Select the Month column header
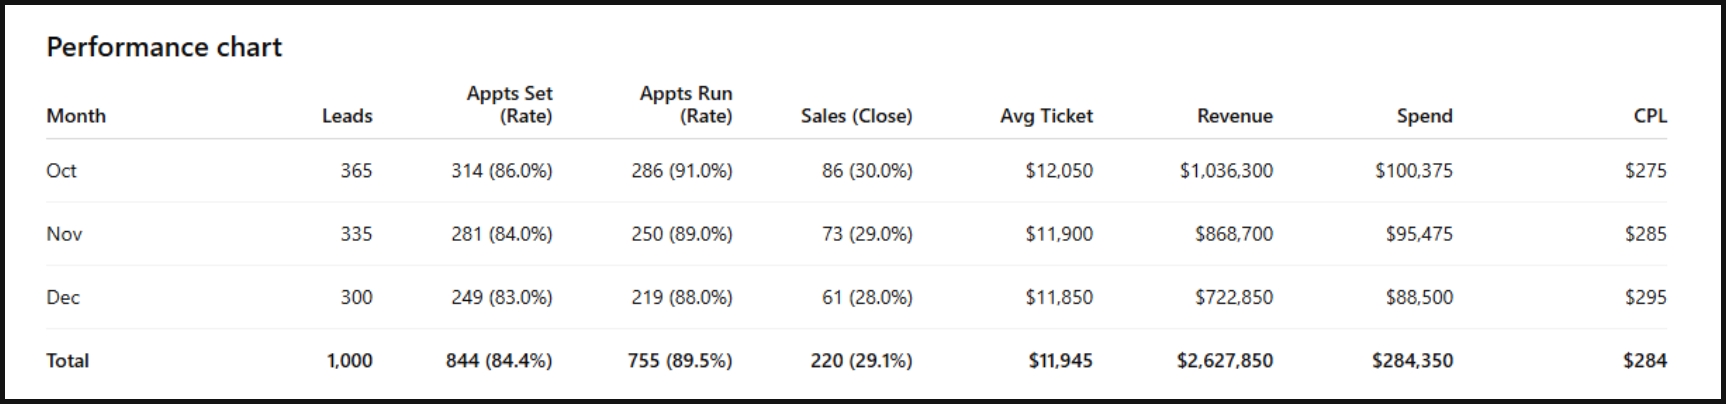 [x=76, y=116]
